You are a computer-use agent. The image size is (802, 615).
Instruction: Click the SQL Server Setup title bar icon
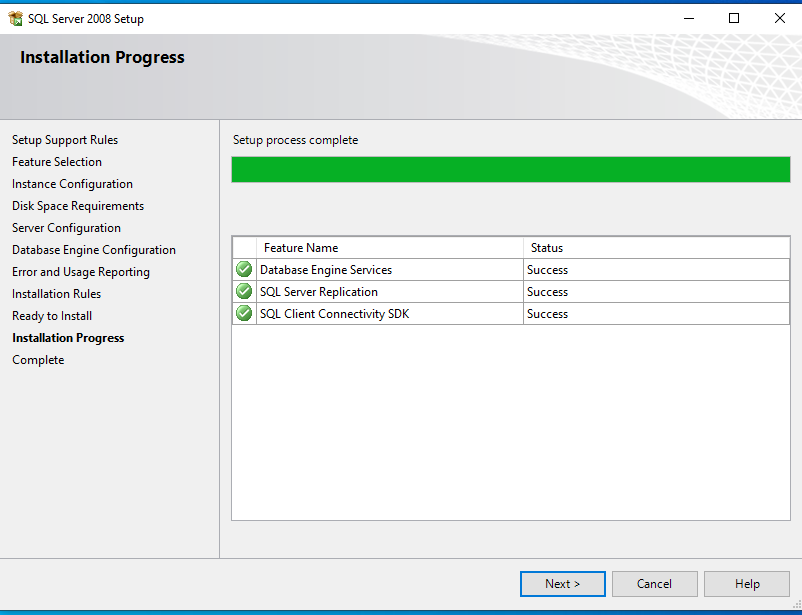coord(16,19)
